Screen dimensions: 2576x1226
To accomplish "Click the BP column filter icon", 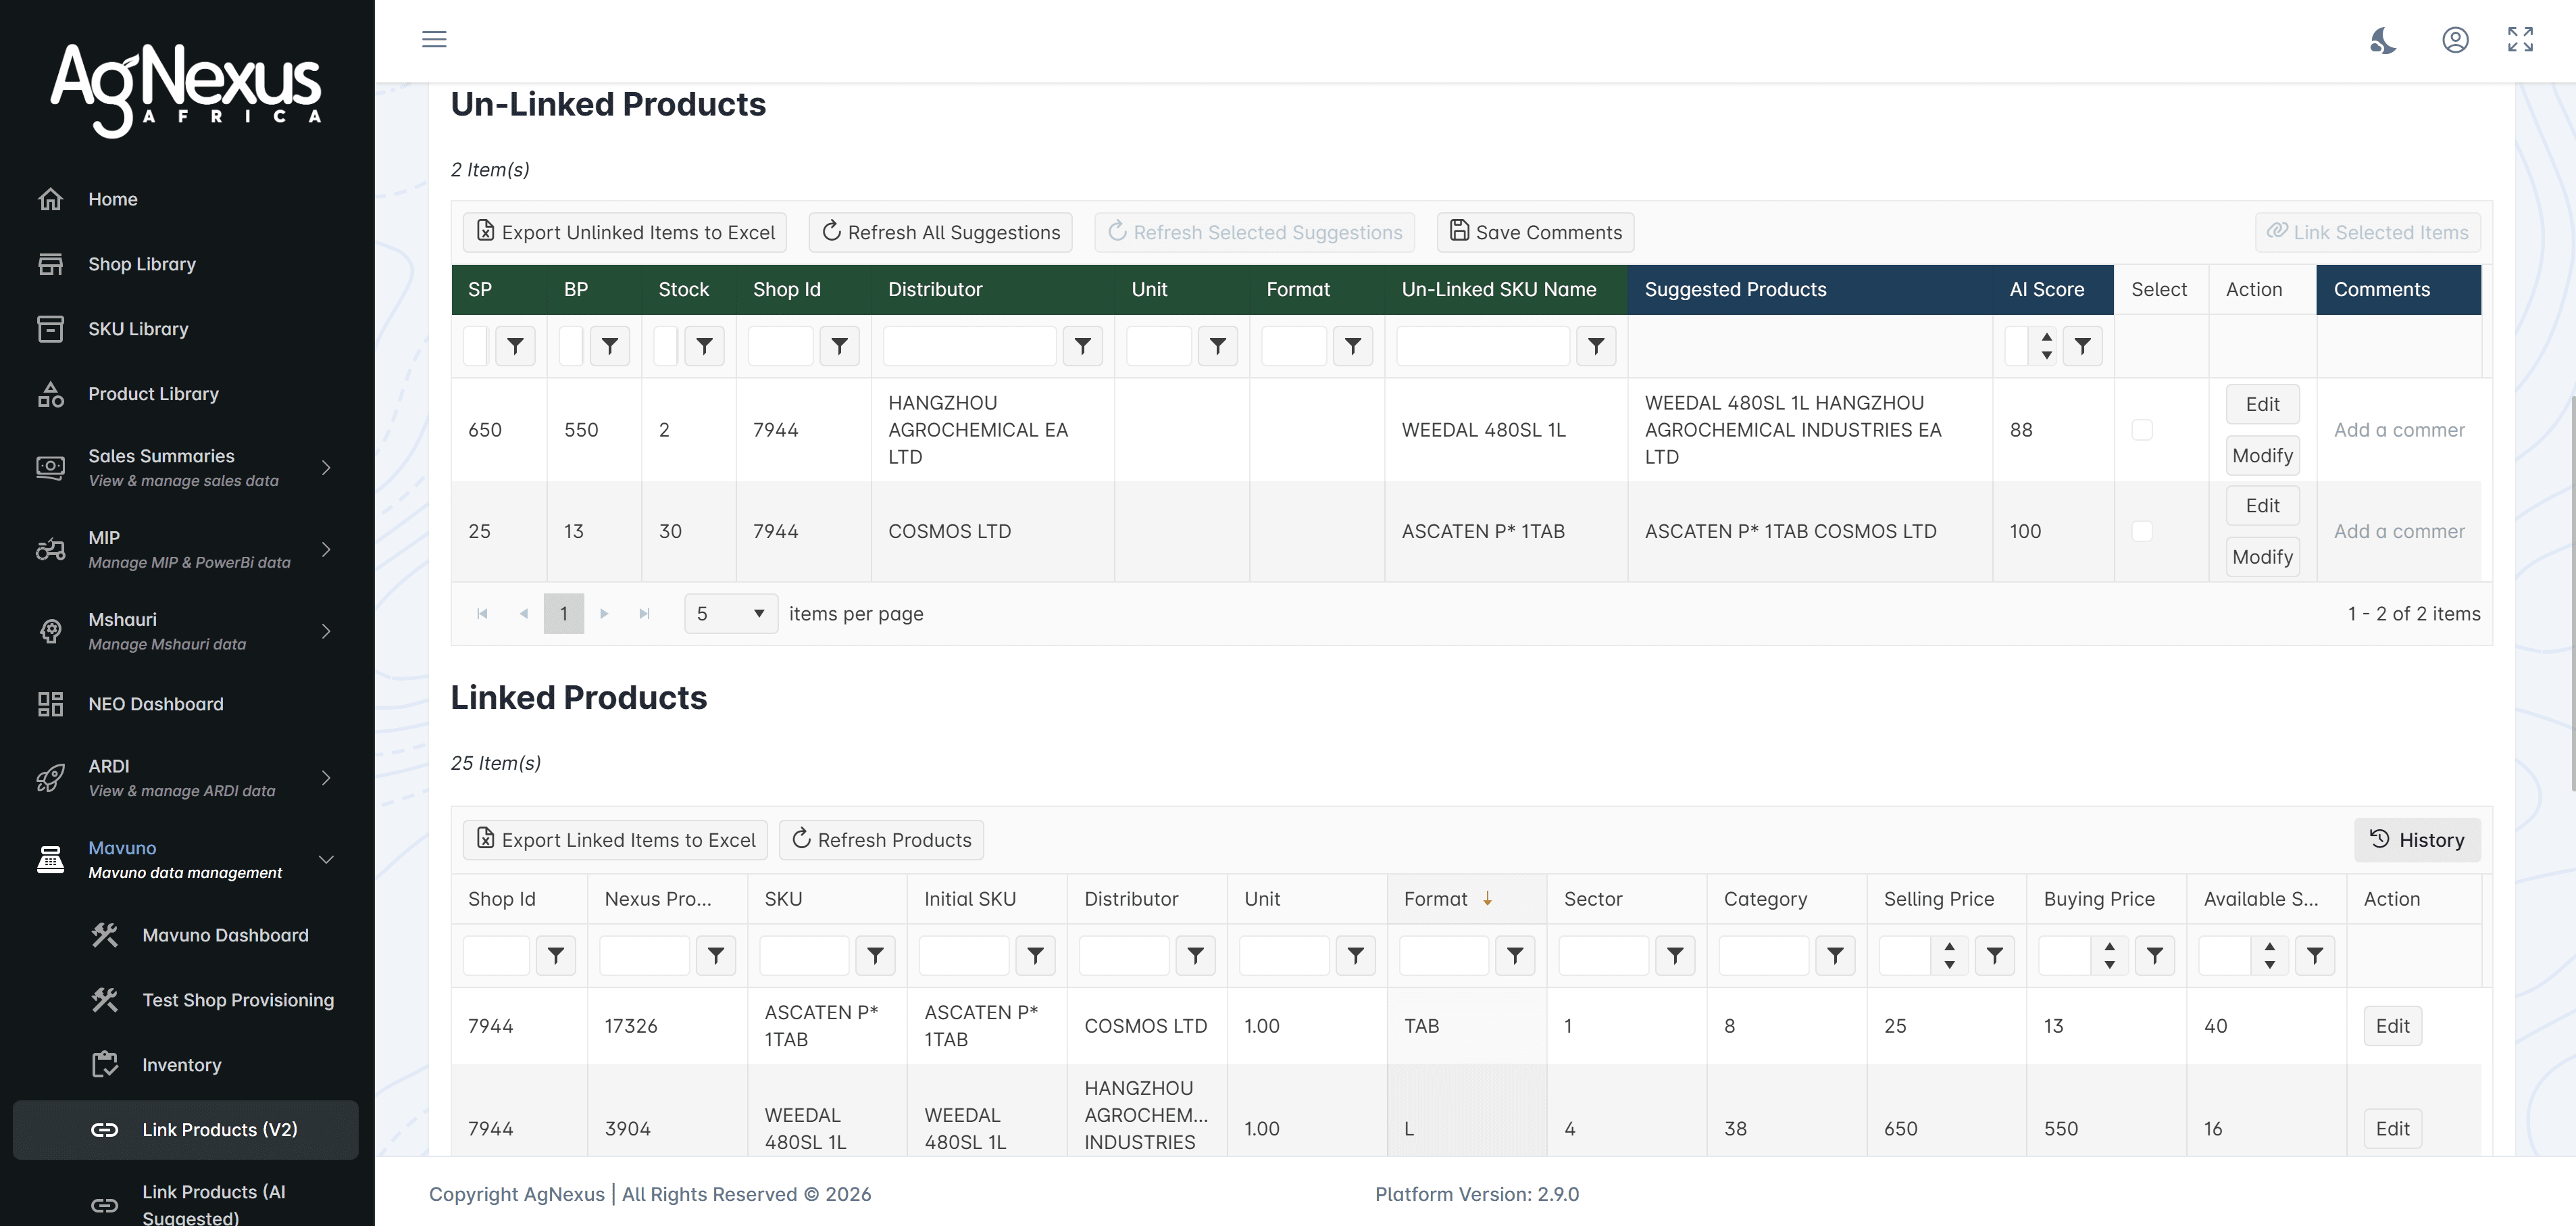I will pyautogui.click(x=610, y=346).
